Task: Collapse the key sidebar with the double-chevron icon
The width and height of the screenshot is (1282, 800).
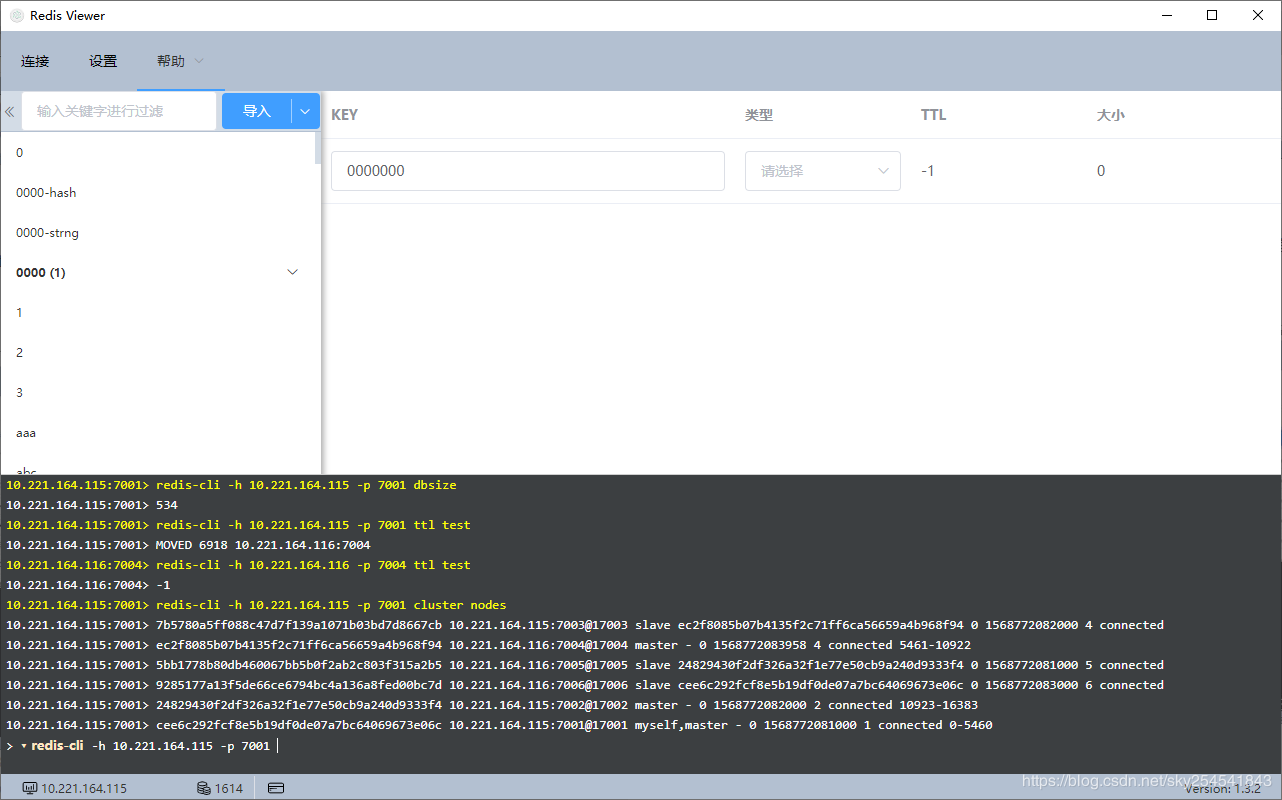Action: click(10, 112)
